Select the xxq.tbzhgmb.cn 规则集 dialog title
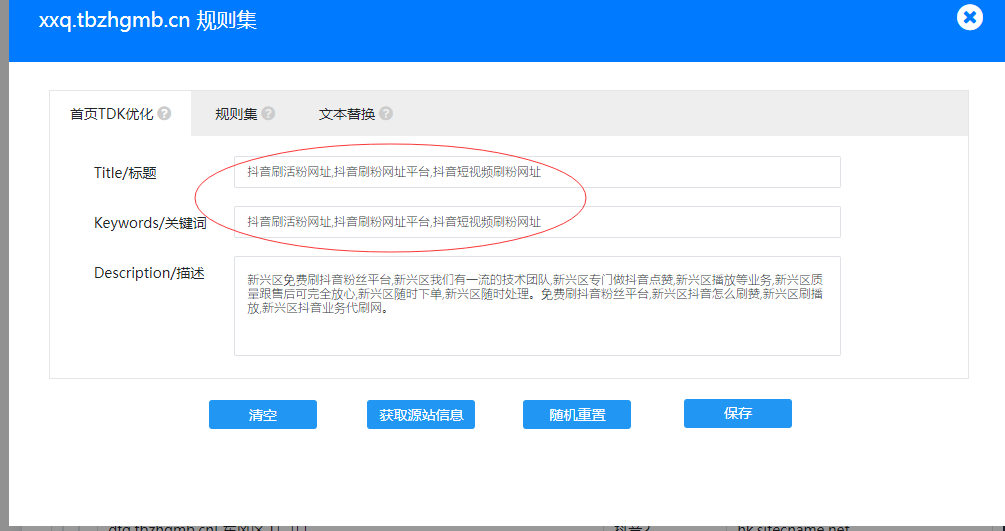 (x=147, y=20)
